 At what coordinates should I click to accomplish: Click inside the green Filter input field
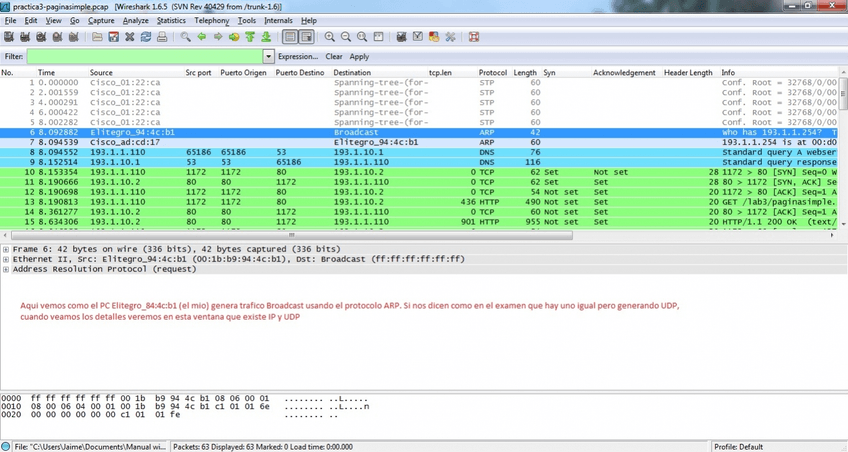click(x=145, y=57)
